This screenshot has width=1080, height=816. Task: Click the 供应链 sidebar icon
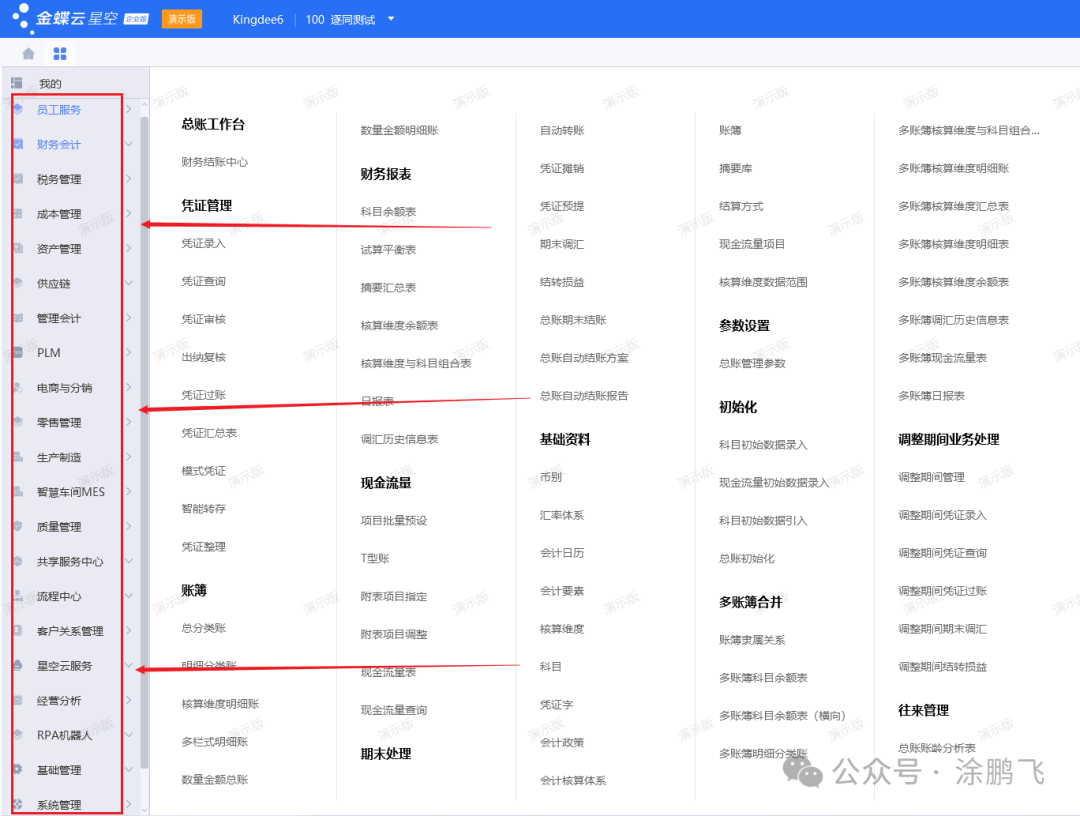(x=17, y=284)
